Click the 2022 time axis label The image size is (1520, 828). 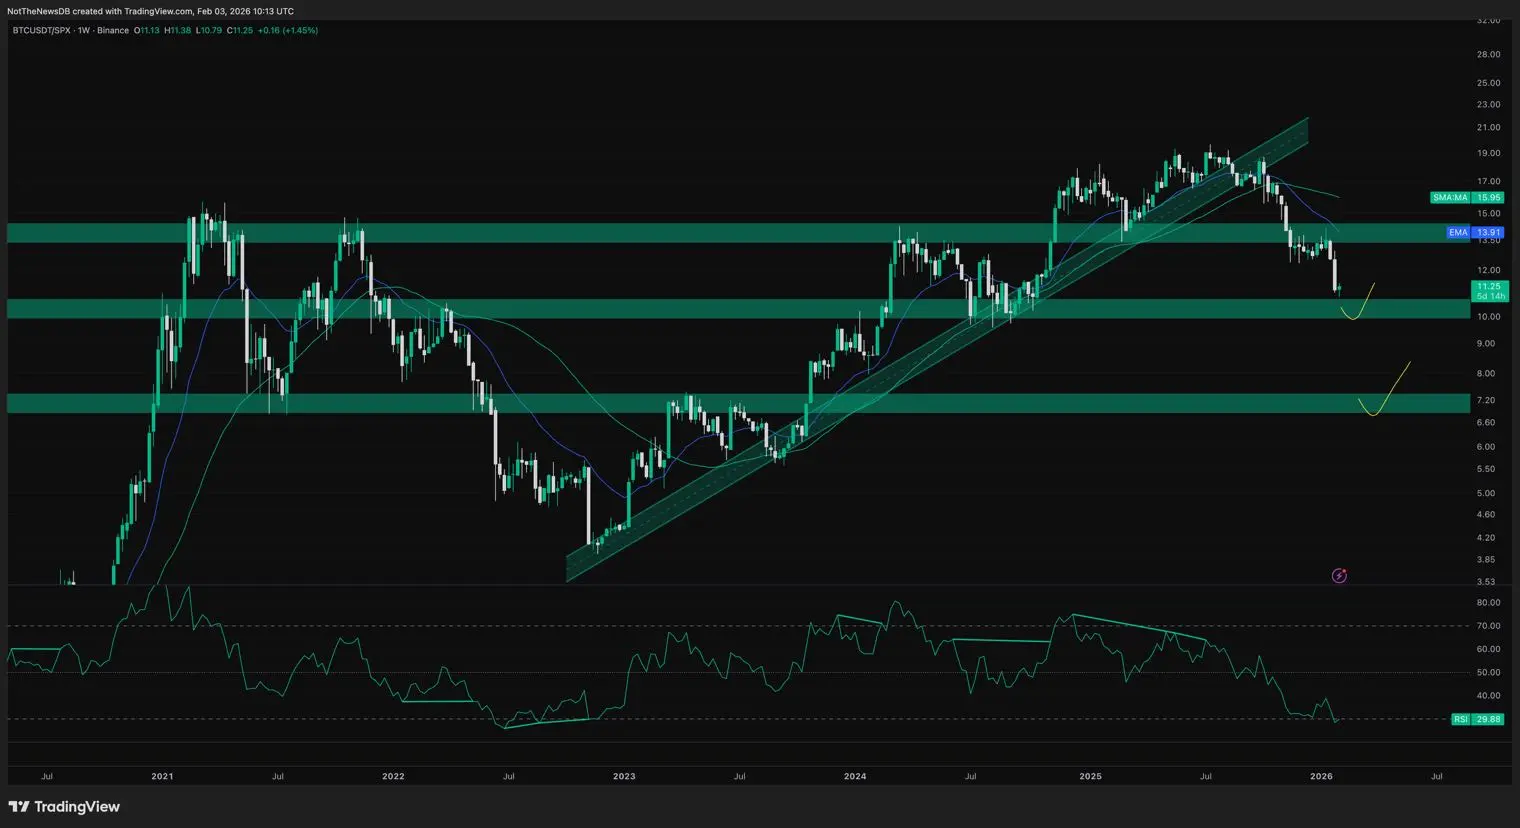pos(393,776)
